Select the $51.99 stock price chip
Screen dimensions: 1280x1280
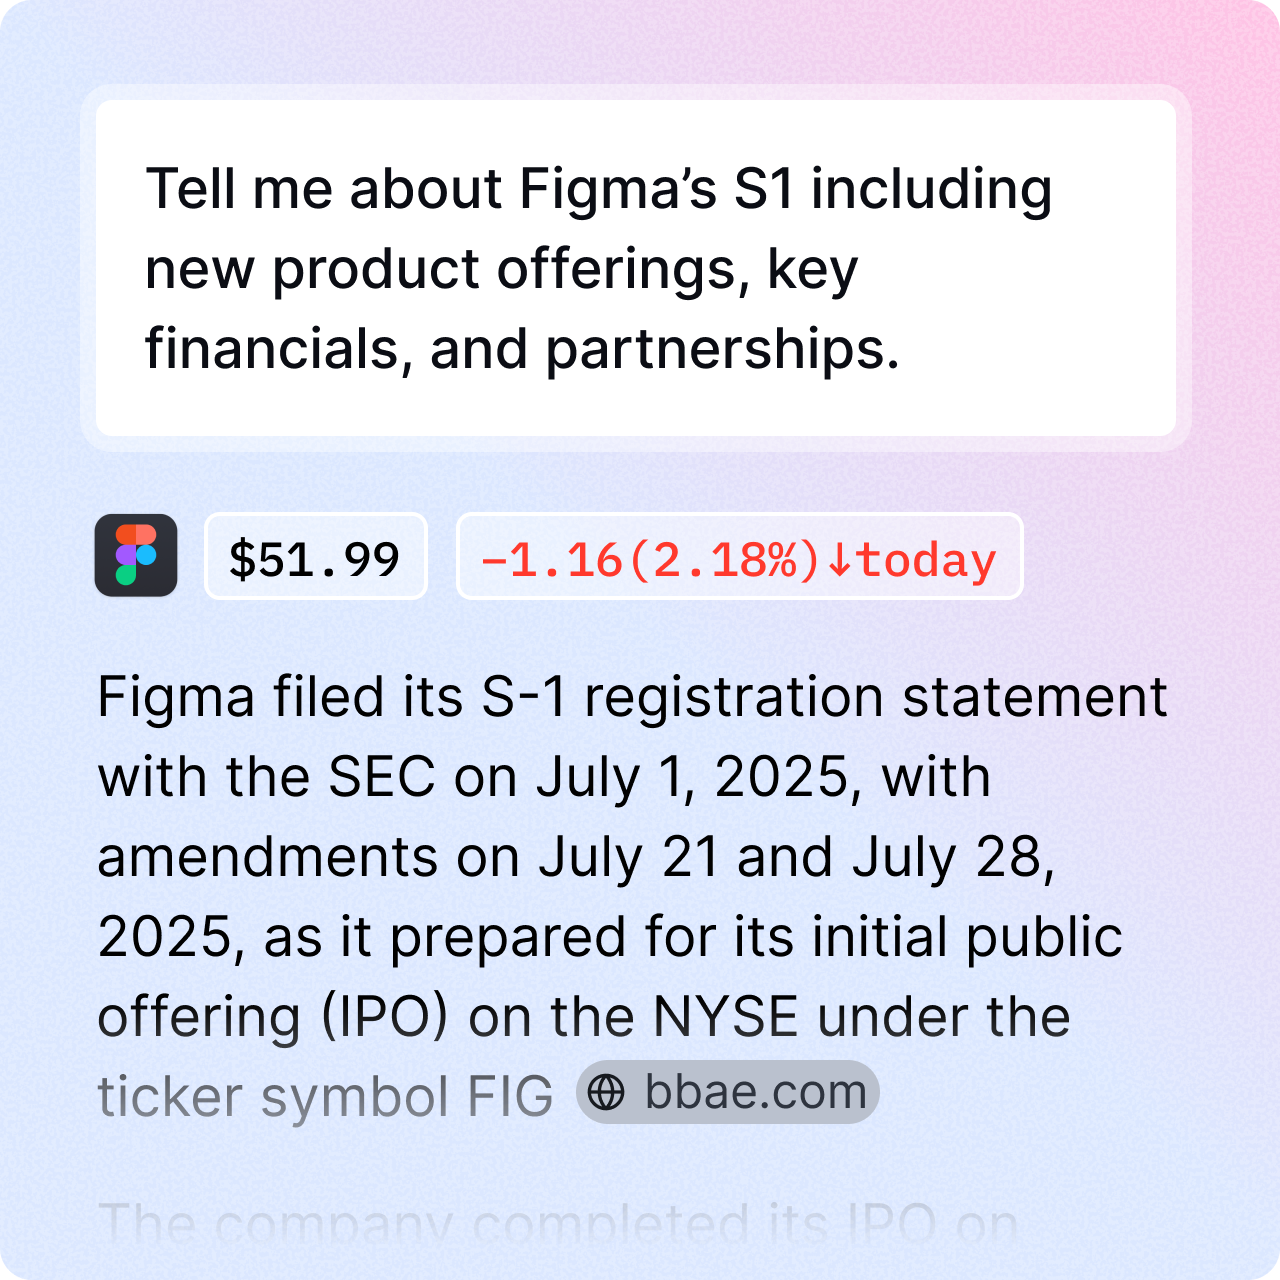click(315, 557)
